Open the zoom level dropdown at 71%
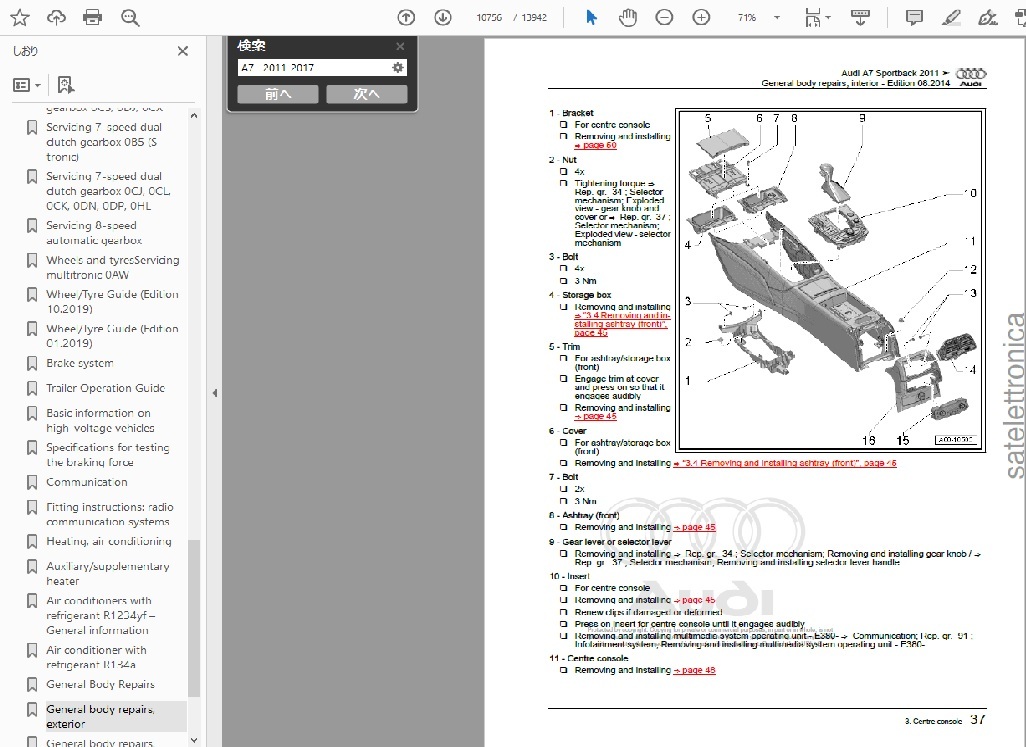This screenshot has width=1026, height=747. click(x=777, y=18)
